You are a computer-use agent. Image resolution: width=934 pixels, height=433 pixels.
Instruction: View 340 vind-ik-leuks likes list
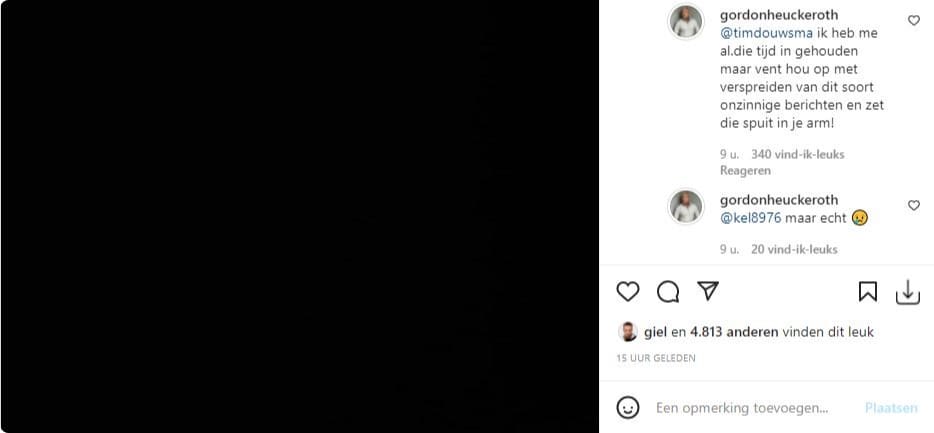pyautogui.click(x=798, y=154)
